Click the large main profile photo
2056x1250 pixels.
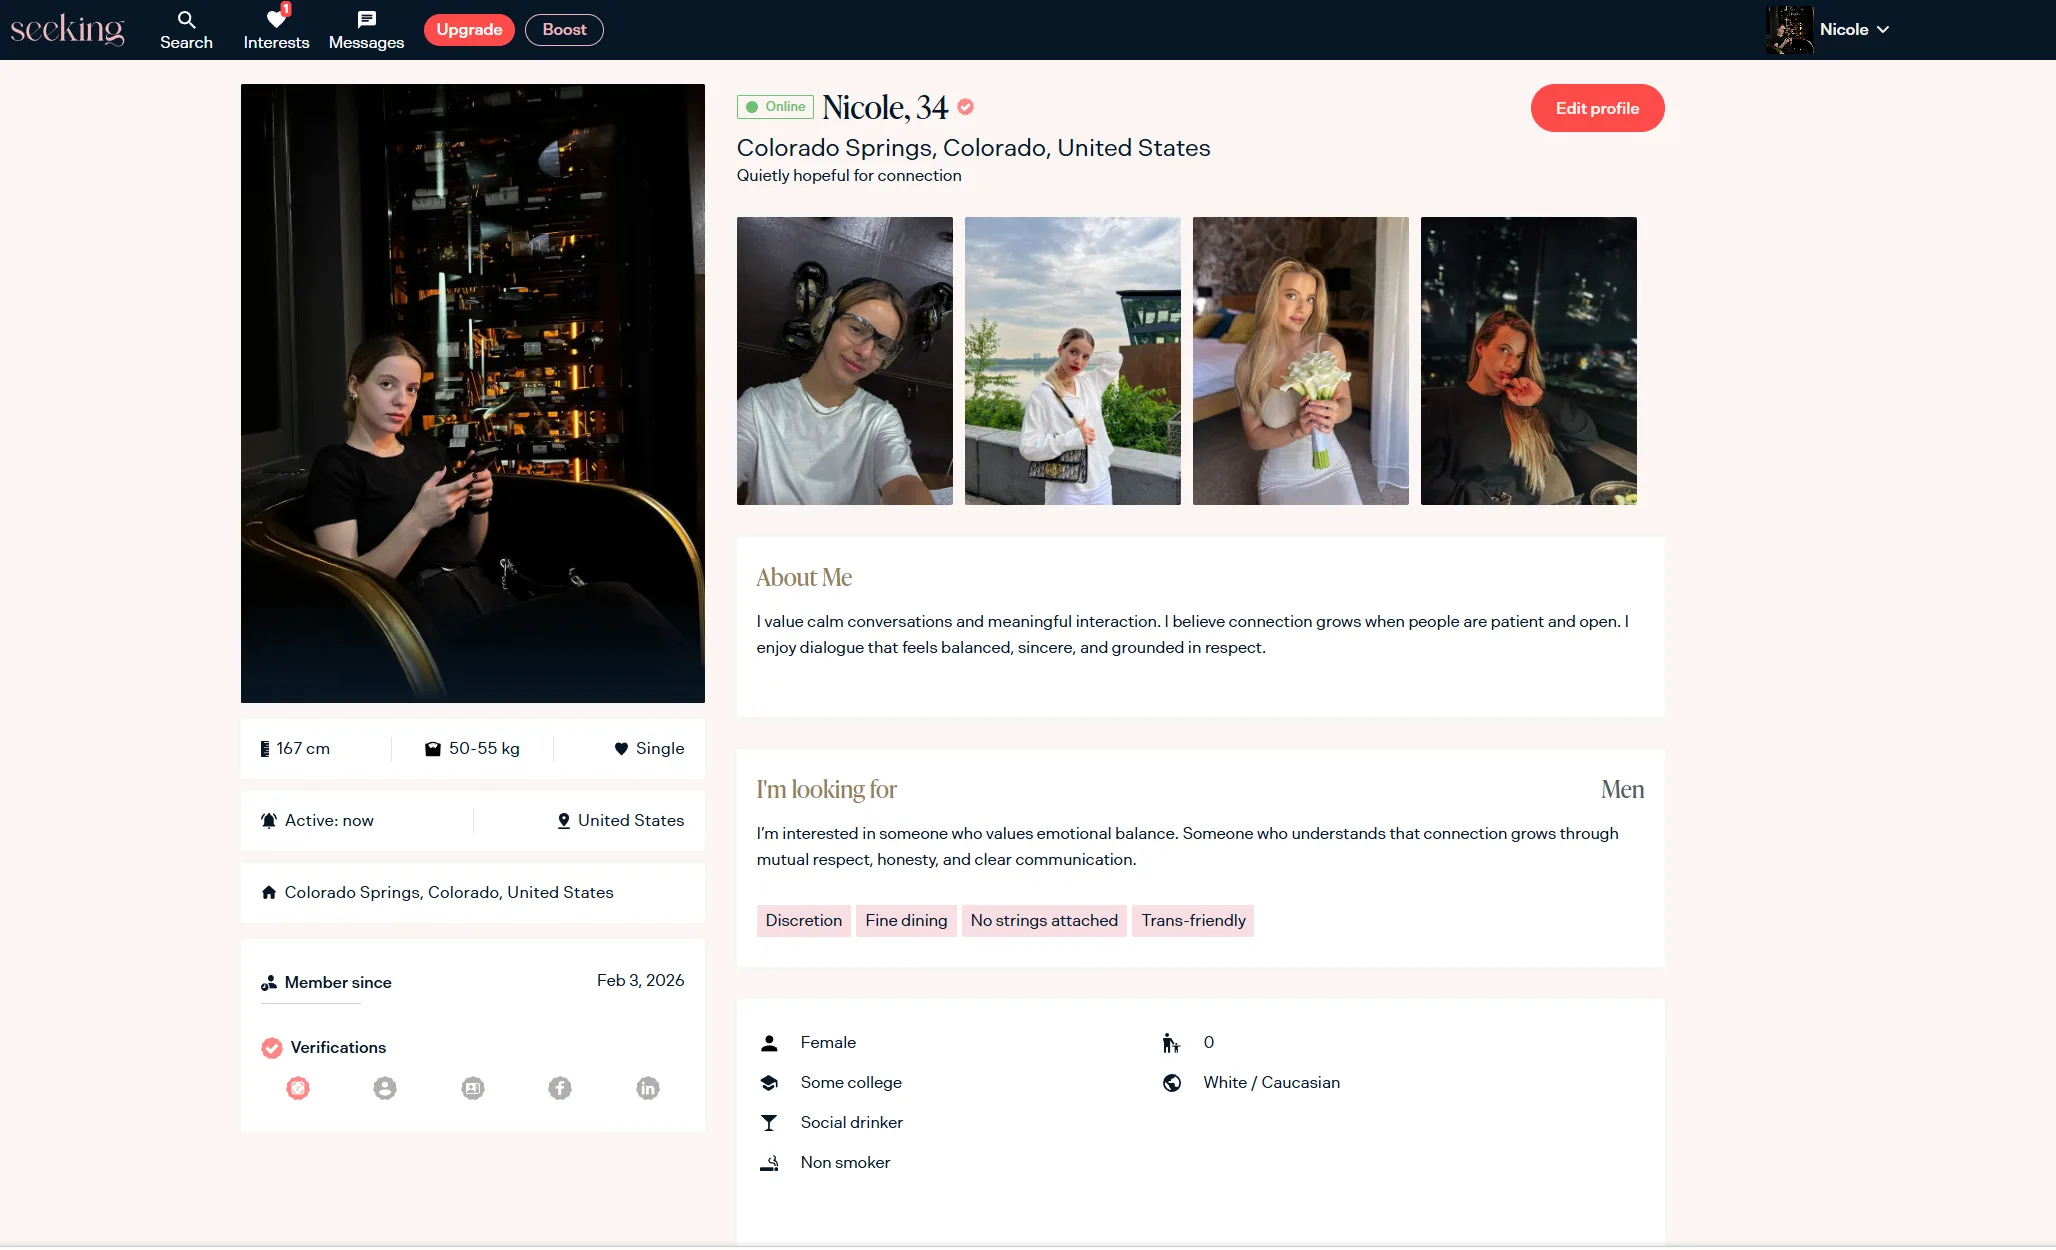[x=473, y=393]
